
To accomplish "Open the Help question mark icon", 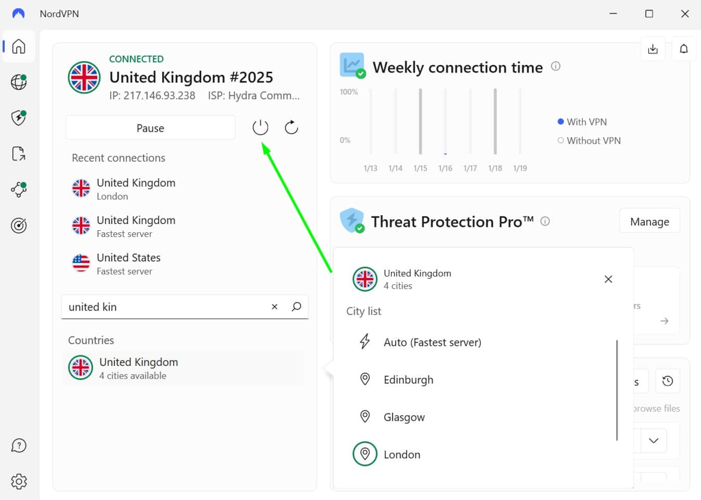I will (19, 446).
